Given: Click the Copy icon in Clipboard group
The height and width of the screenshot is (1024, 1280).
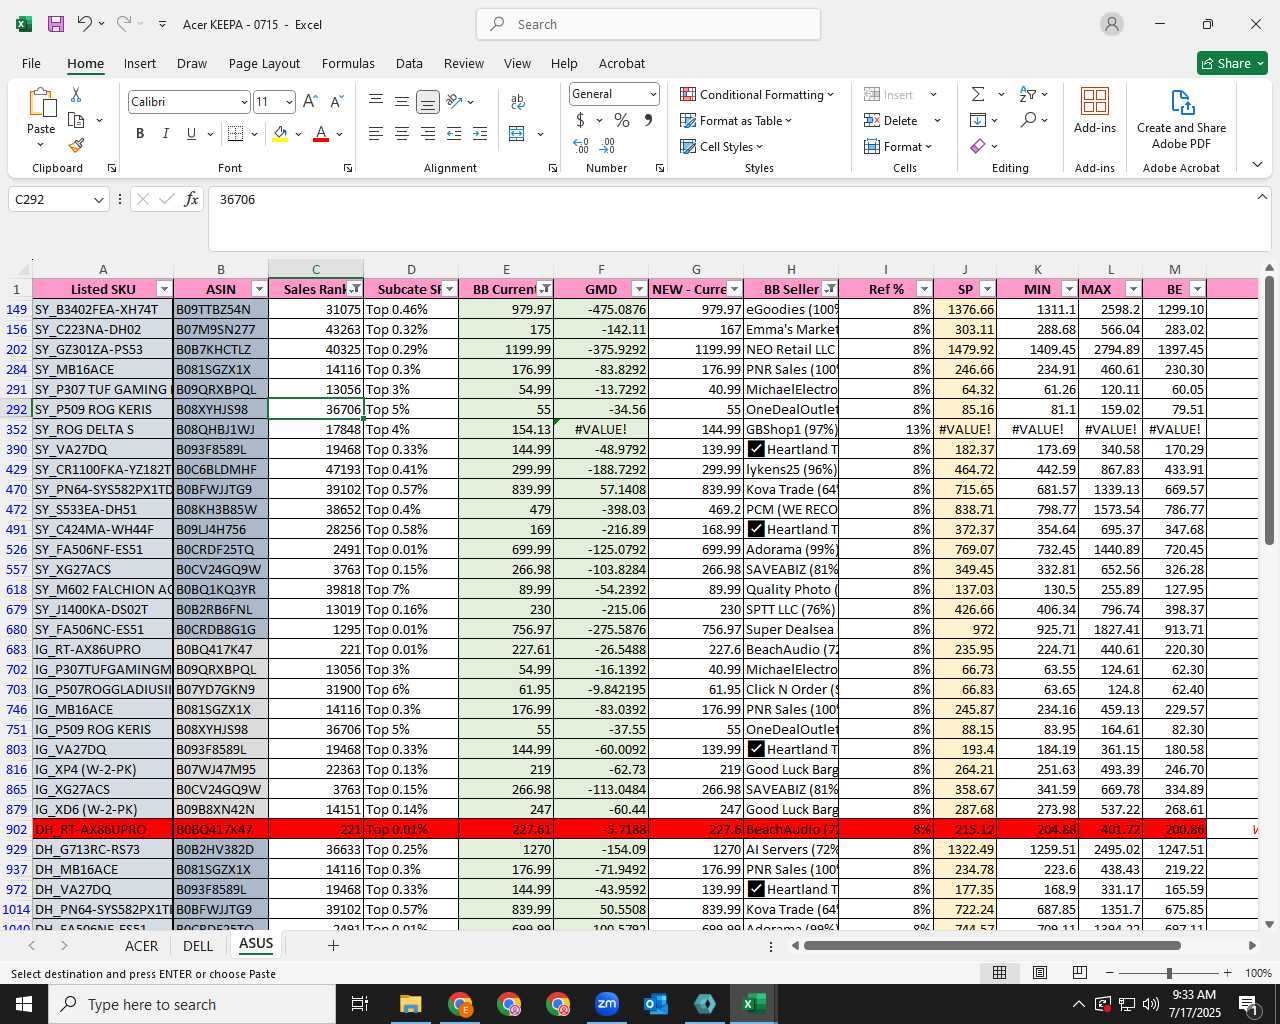Looking at the screenshot, I should click(76, 120).
